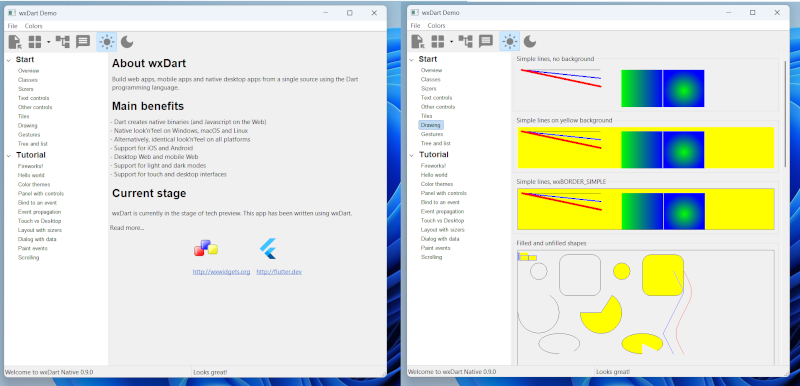Click the chat bubble icon in right window

[486, 41]
